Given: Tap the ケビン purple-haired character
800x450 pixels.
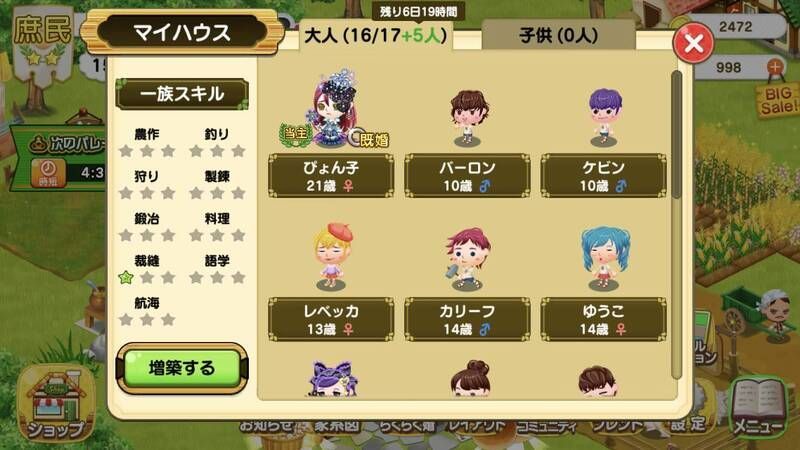Looking at the screenshot, I should click(x=604, y=117).
